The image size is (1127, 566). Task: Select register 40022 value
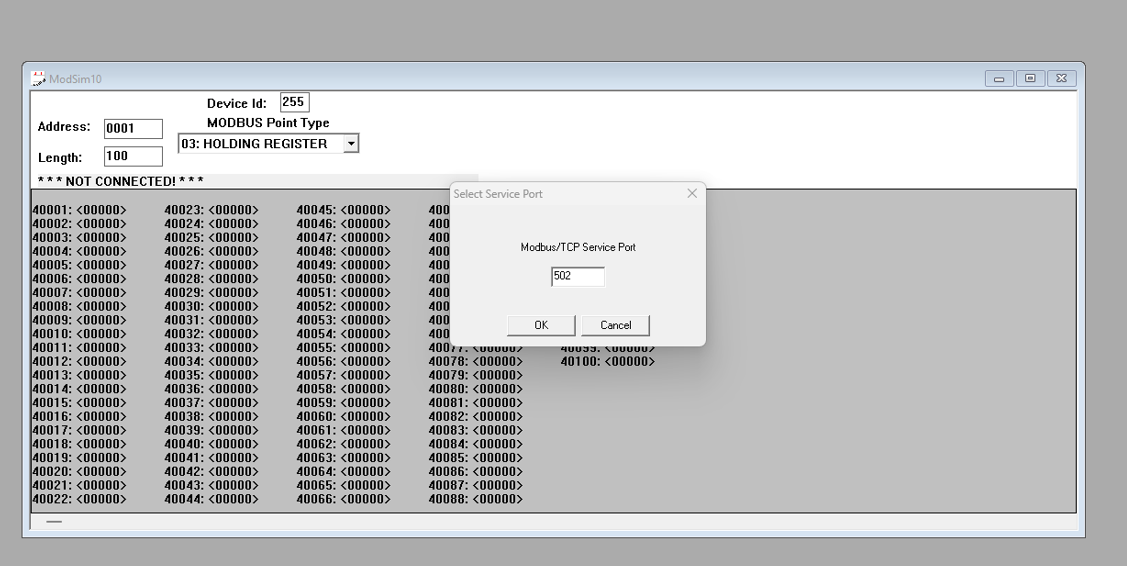point(101,499)
